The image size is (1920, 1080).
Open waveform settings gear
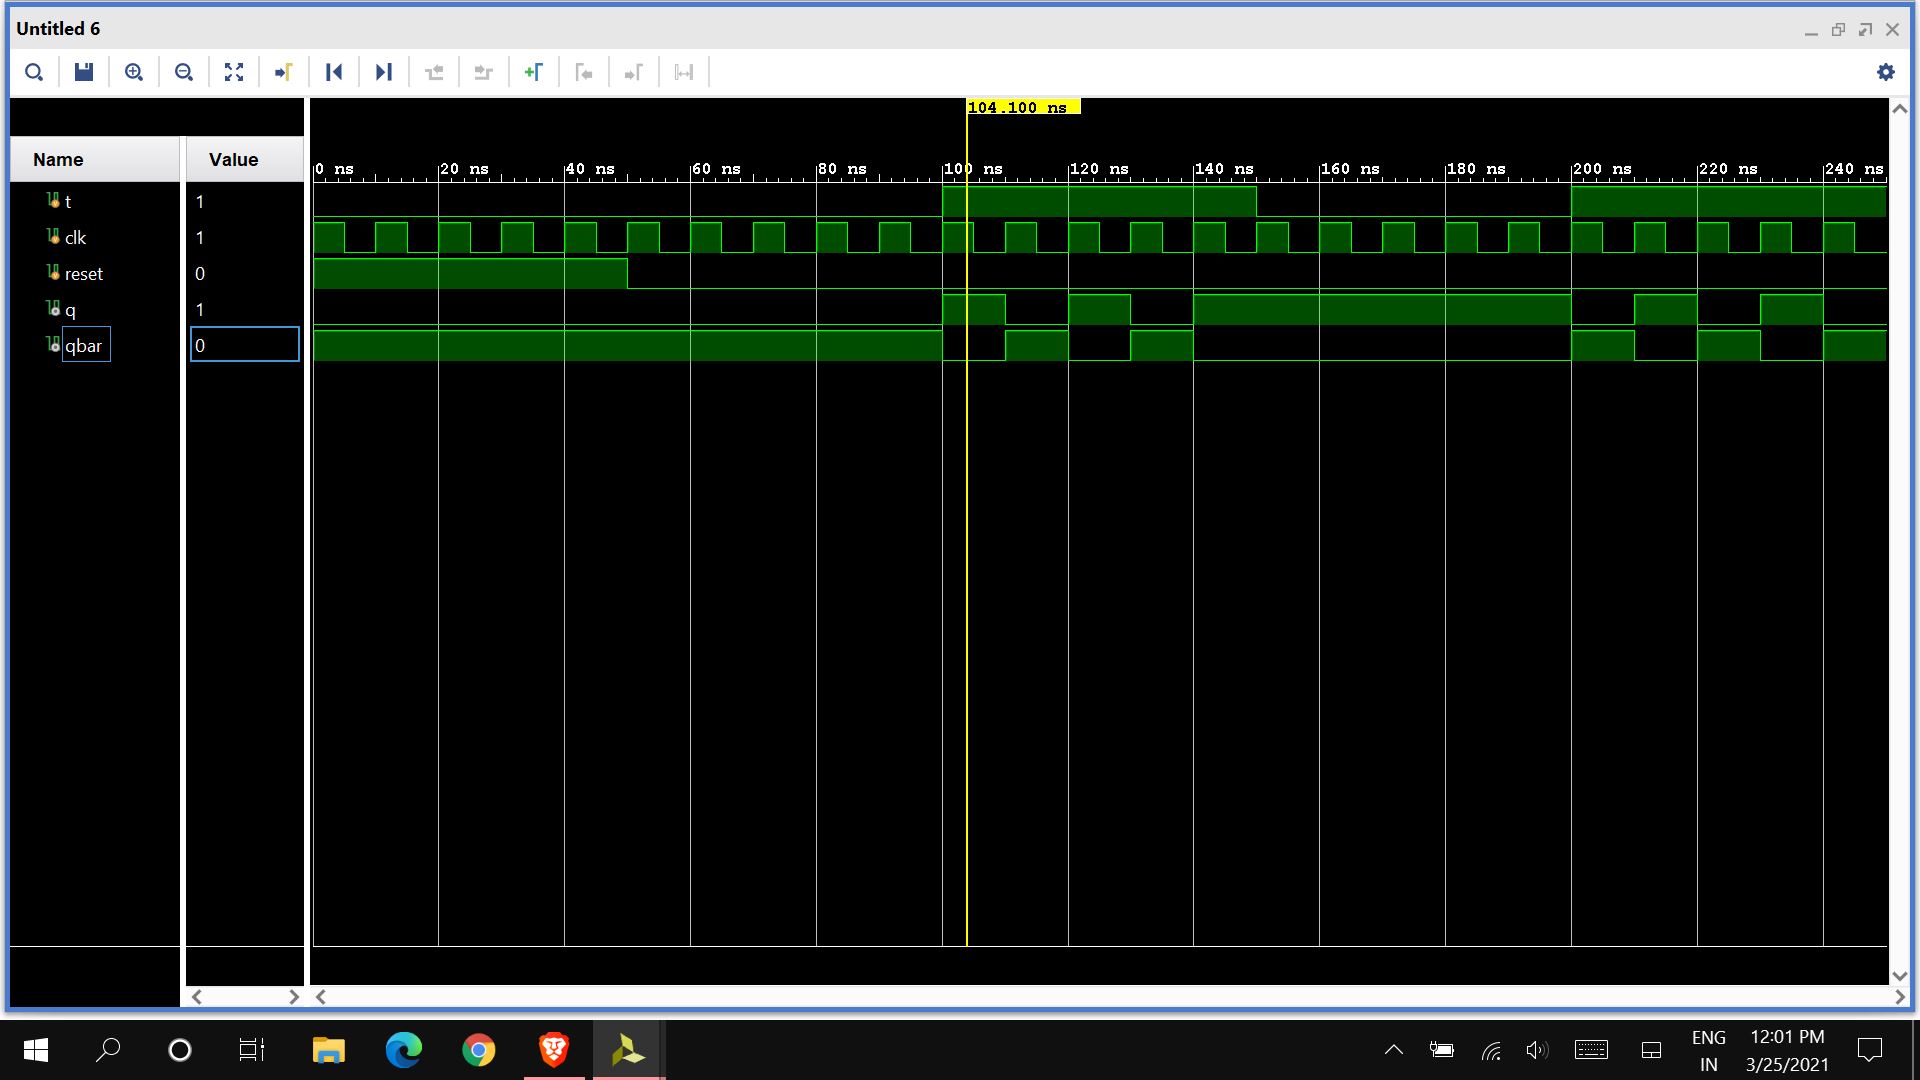click(x=1885, y=72)
